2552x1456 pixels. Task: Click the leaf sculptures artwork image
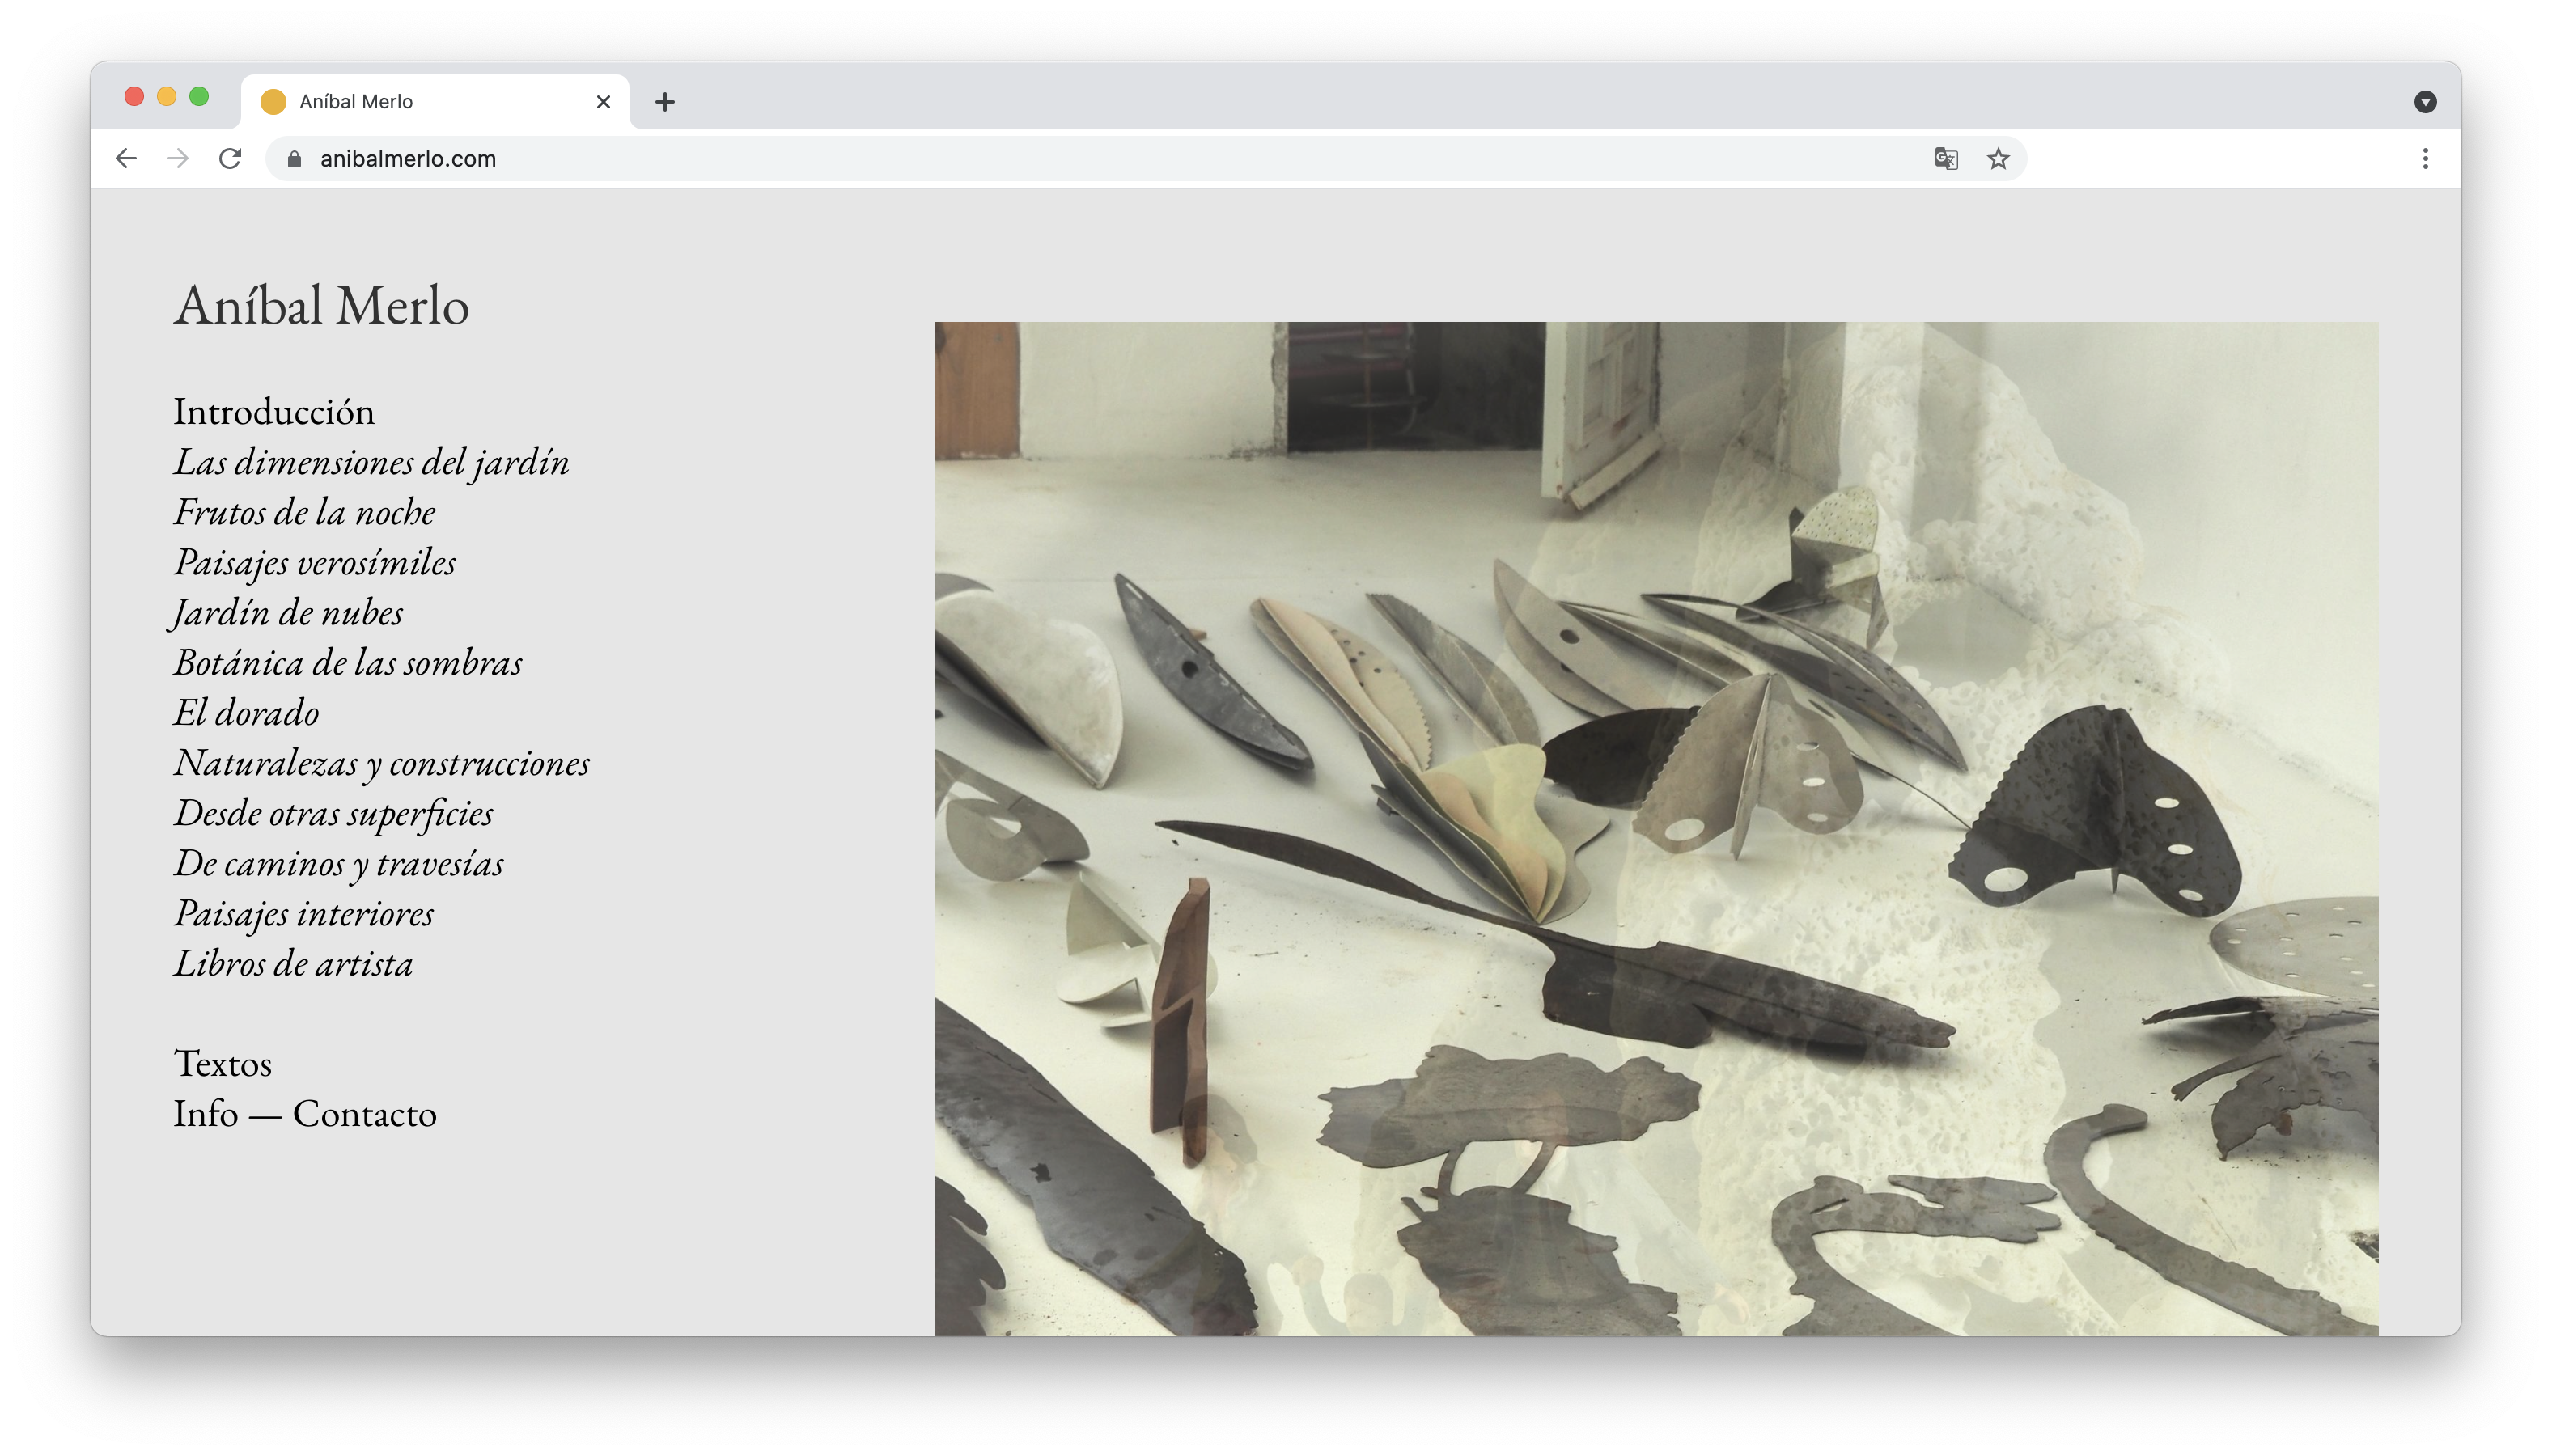click(x=1655, y=828)
